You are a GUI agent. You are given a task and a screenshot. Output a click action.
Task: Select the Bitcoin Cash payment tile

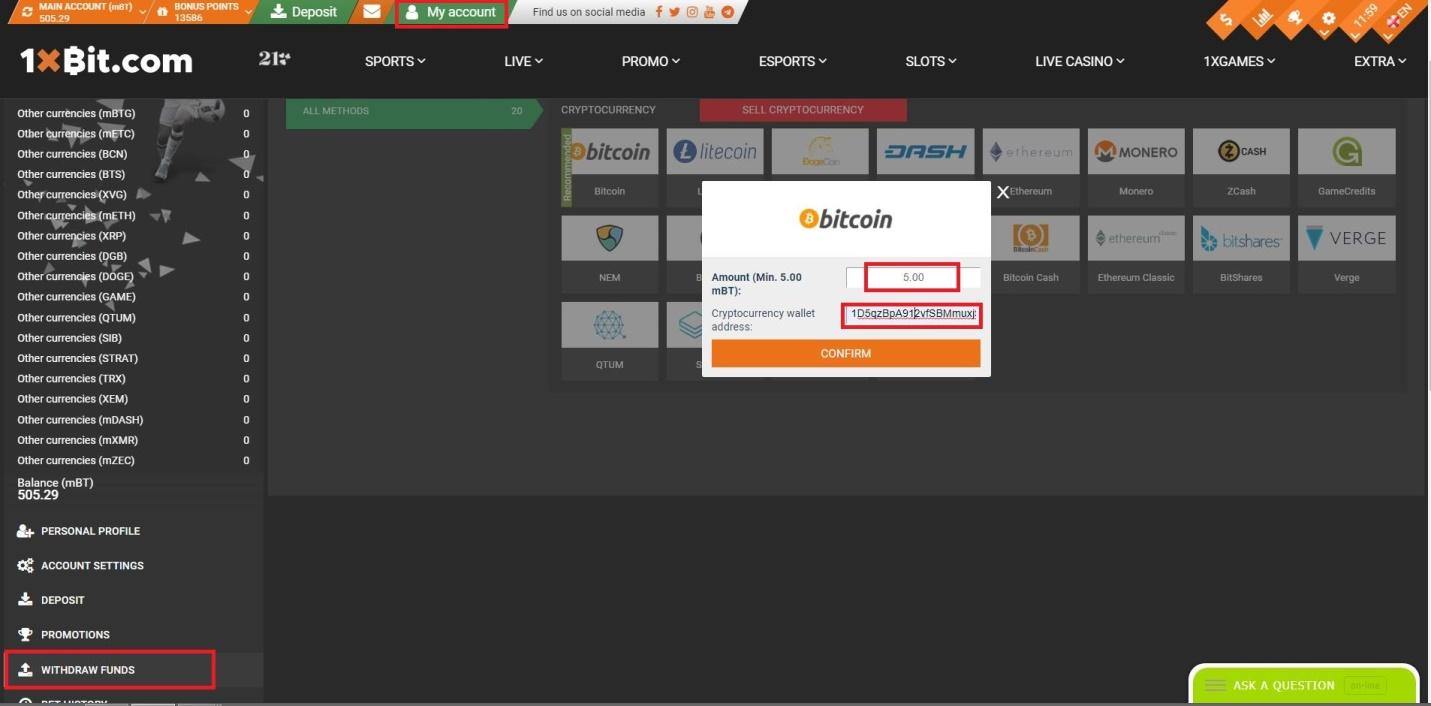1031,253
